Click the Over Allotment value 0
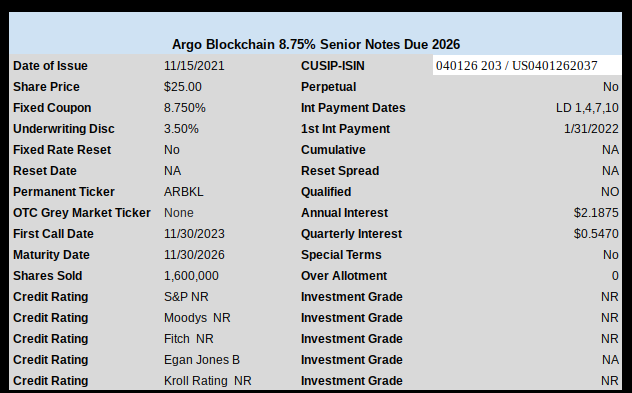Image resolution: width=632 pixels, height=393 pixels. pos(615,276)
